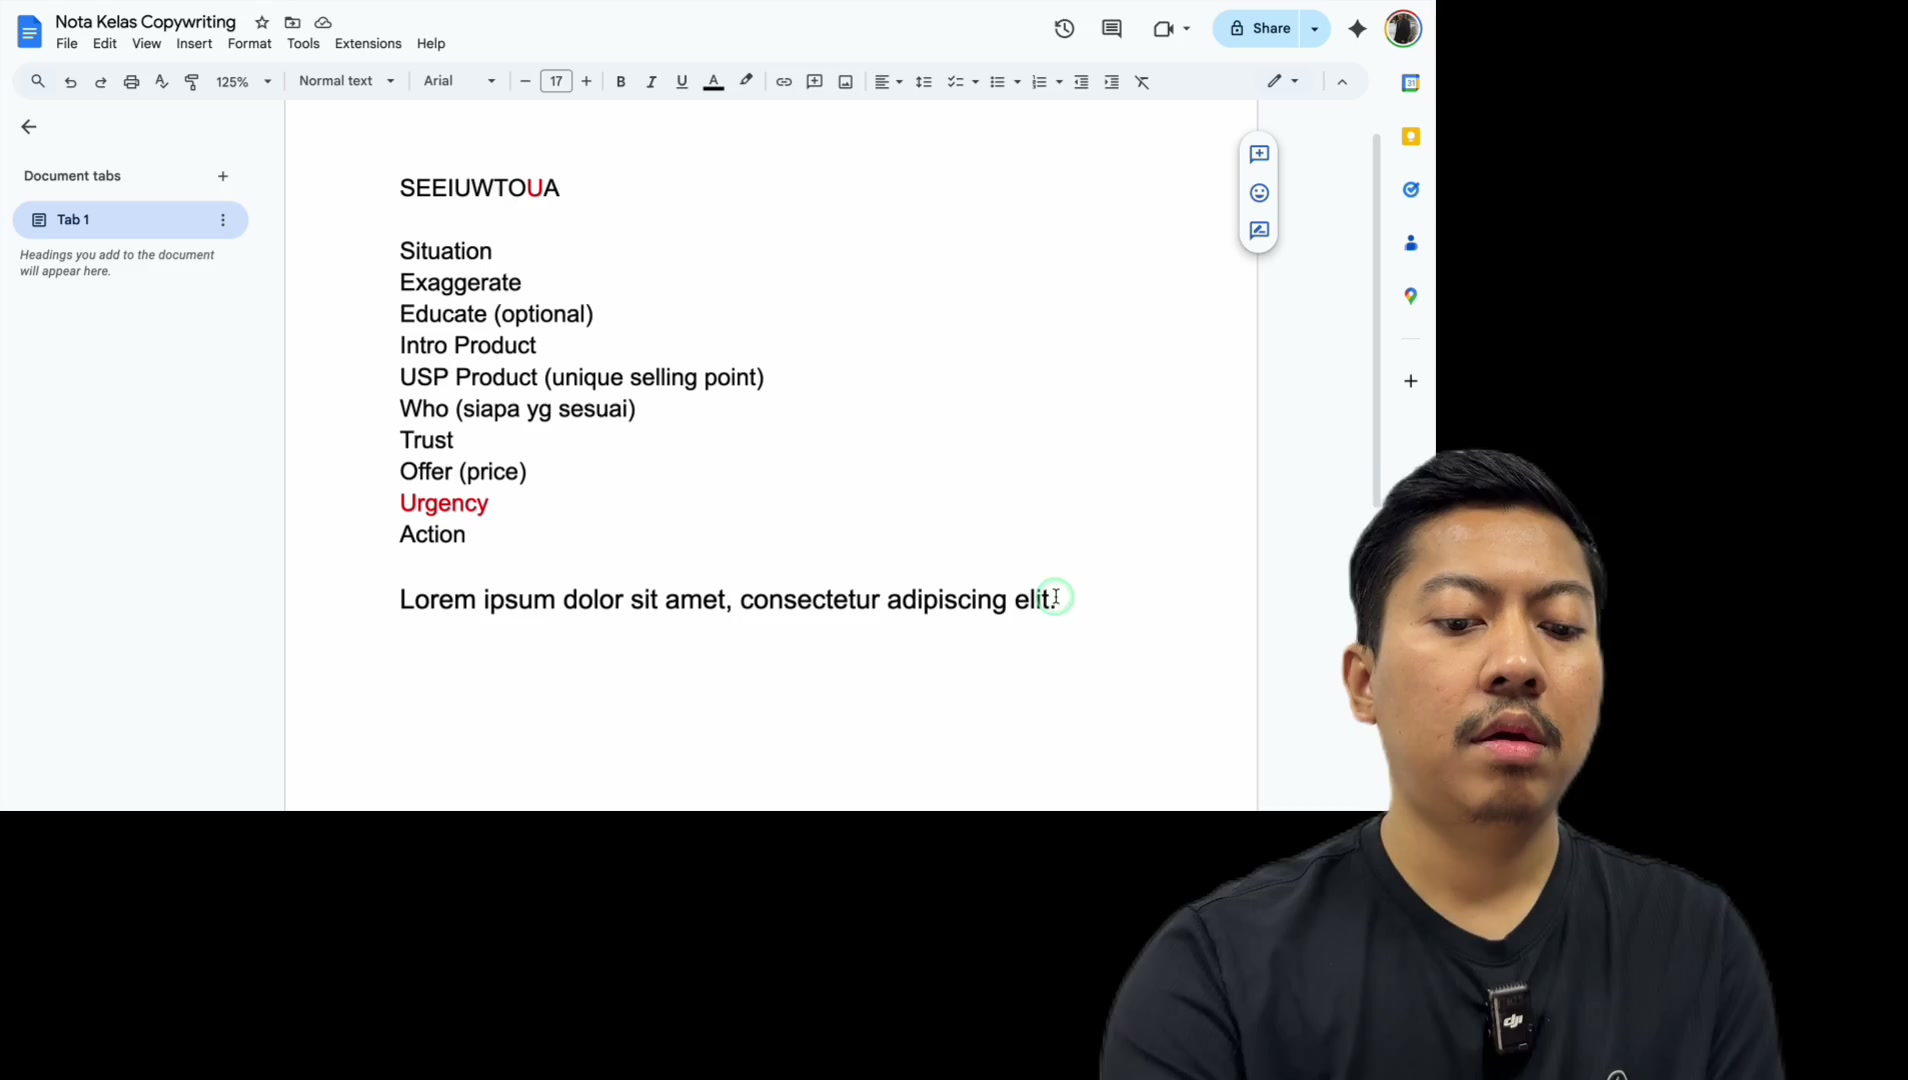Click the Share button

[1259, 29]
